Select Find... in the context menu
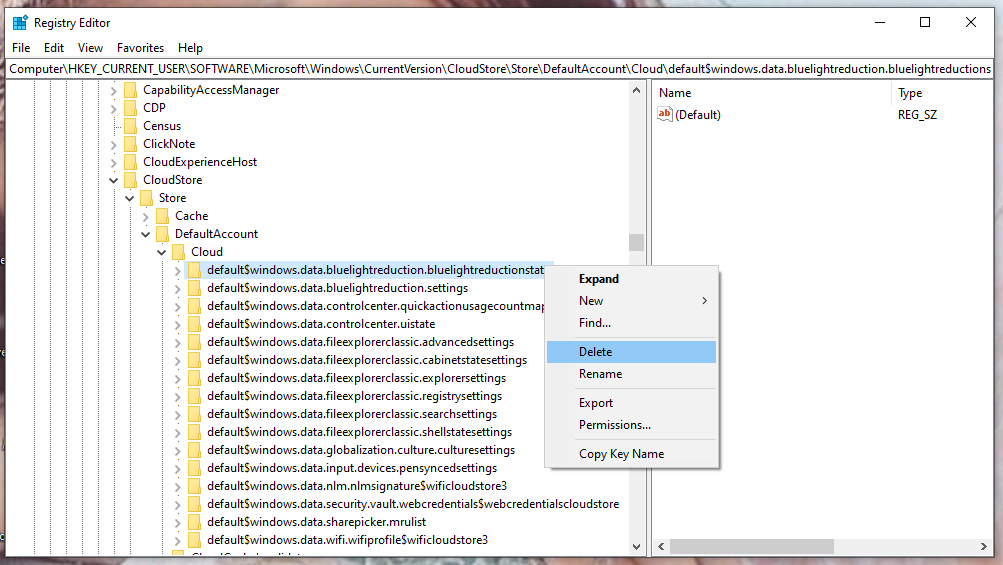Image resolution: width=1003 pixels, height=565 pixels. 631,323
